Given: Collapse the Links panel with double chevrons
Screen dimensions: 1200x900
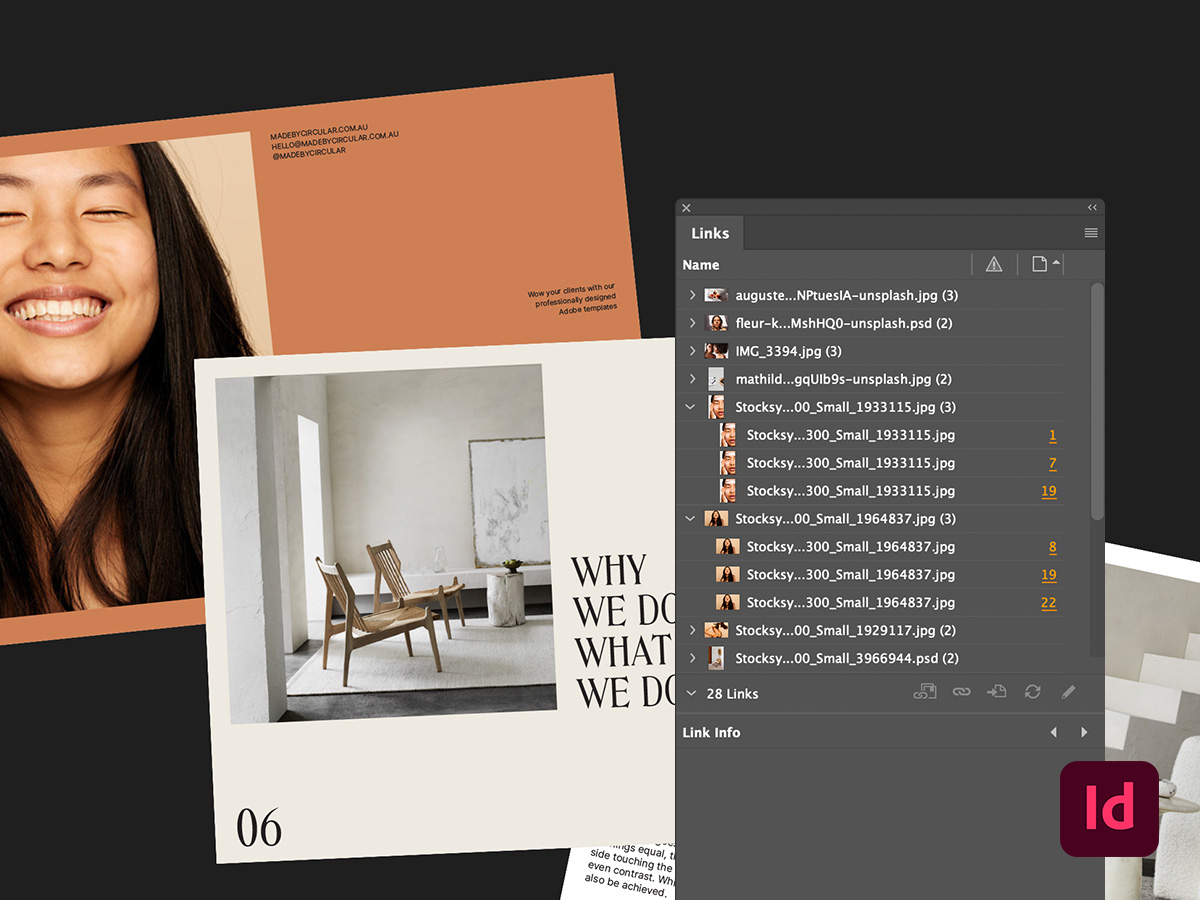Looking at the screenshot, I should coord(1092,207).
